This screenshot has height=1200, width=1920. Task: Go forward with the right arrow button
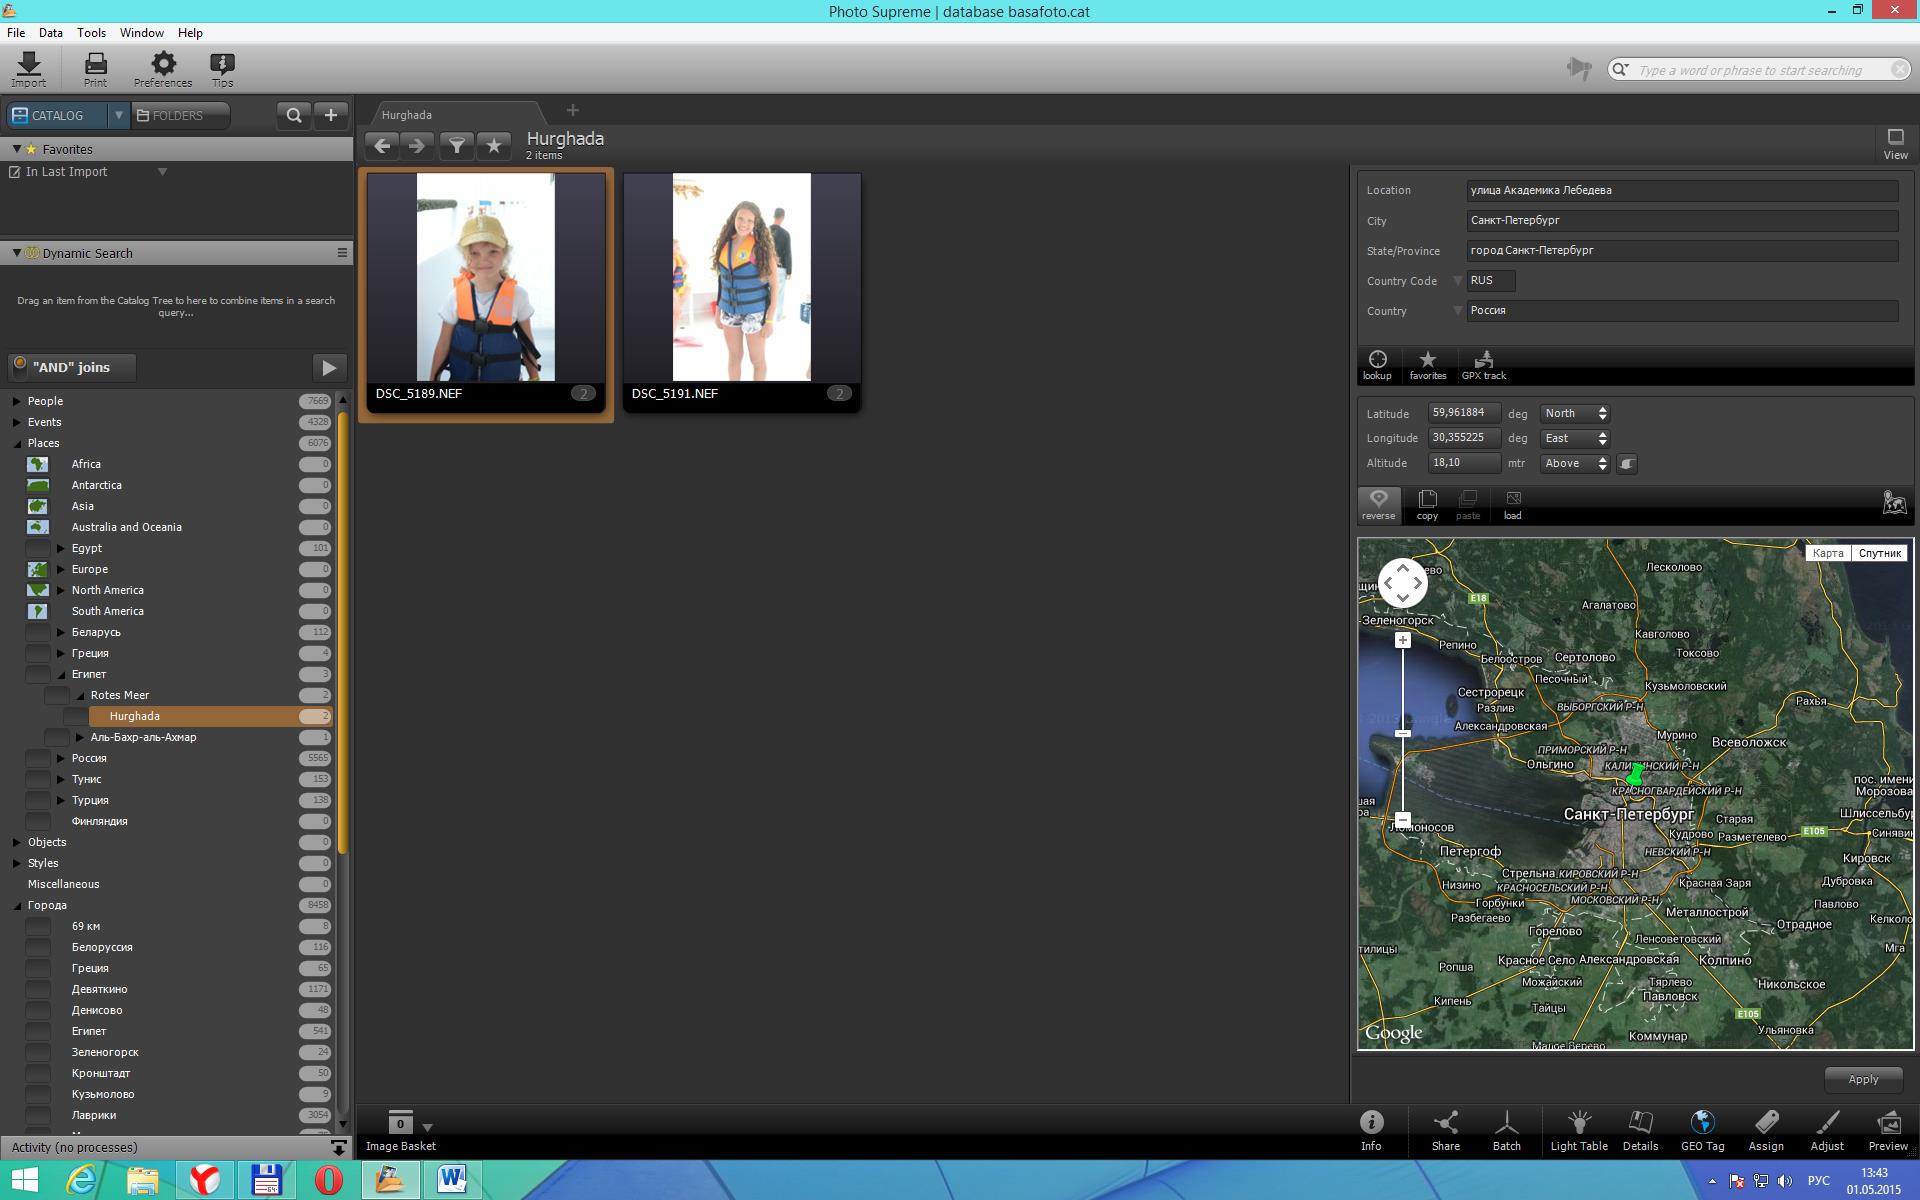point(417,146)
